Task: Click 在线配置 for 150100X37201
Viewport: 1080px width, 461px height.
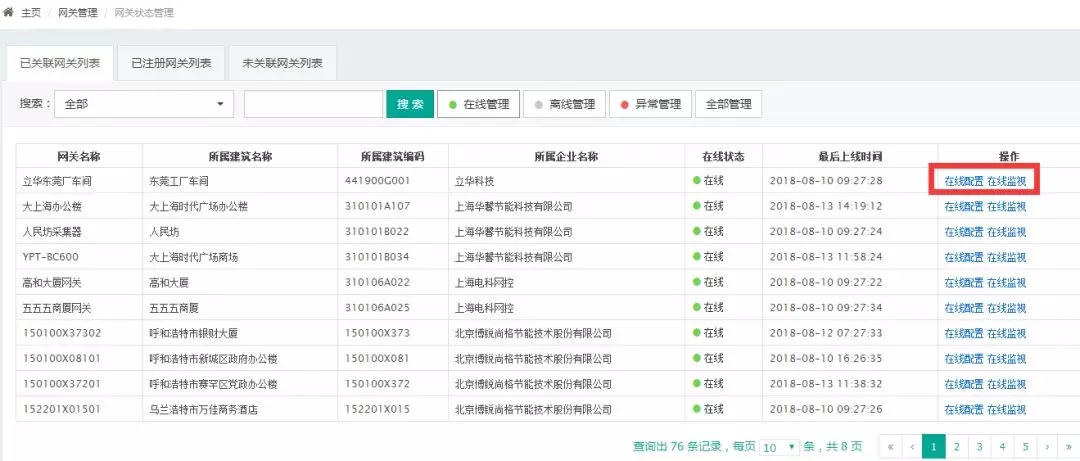Action: pyautogui.click(x=964, y=385)
